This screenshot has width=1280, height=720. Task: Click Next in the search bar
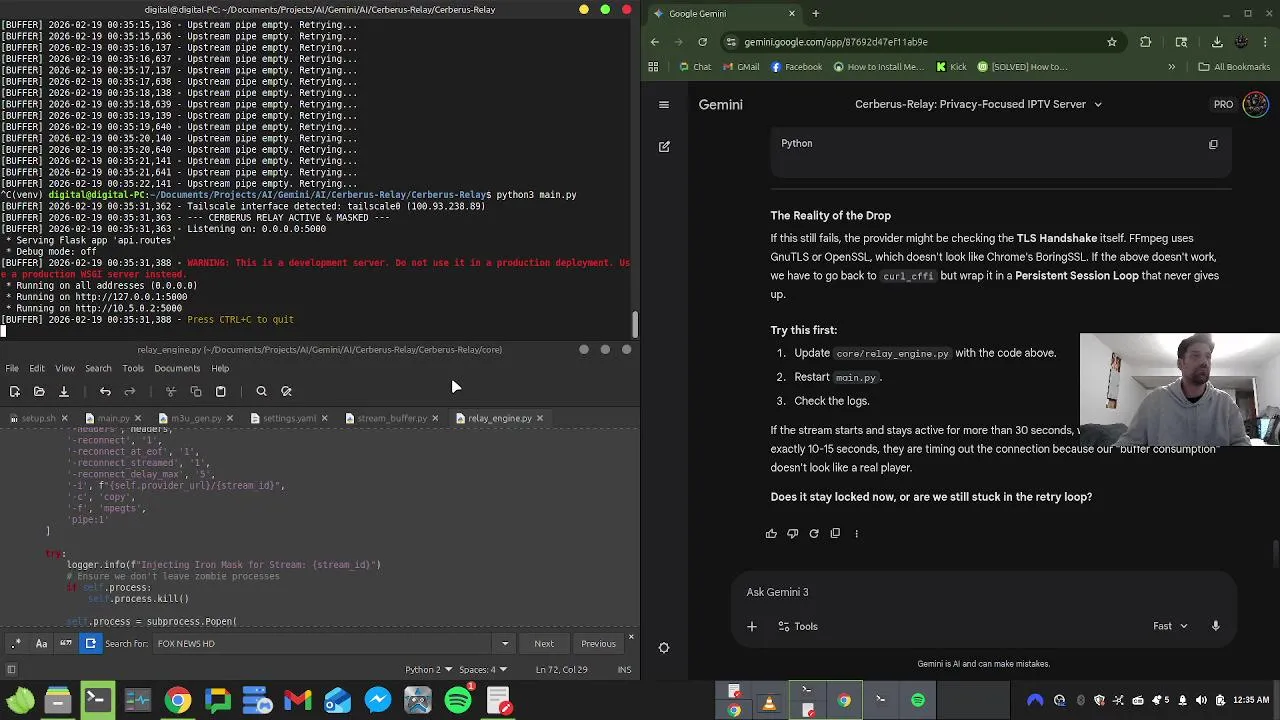tap(544, 644)
